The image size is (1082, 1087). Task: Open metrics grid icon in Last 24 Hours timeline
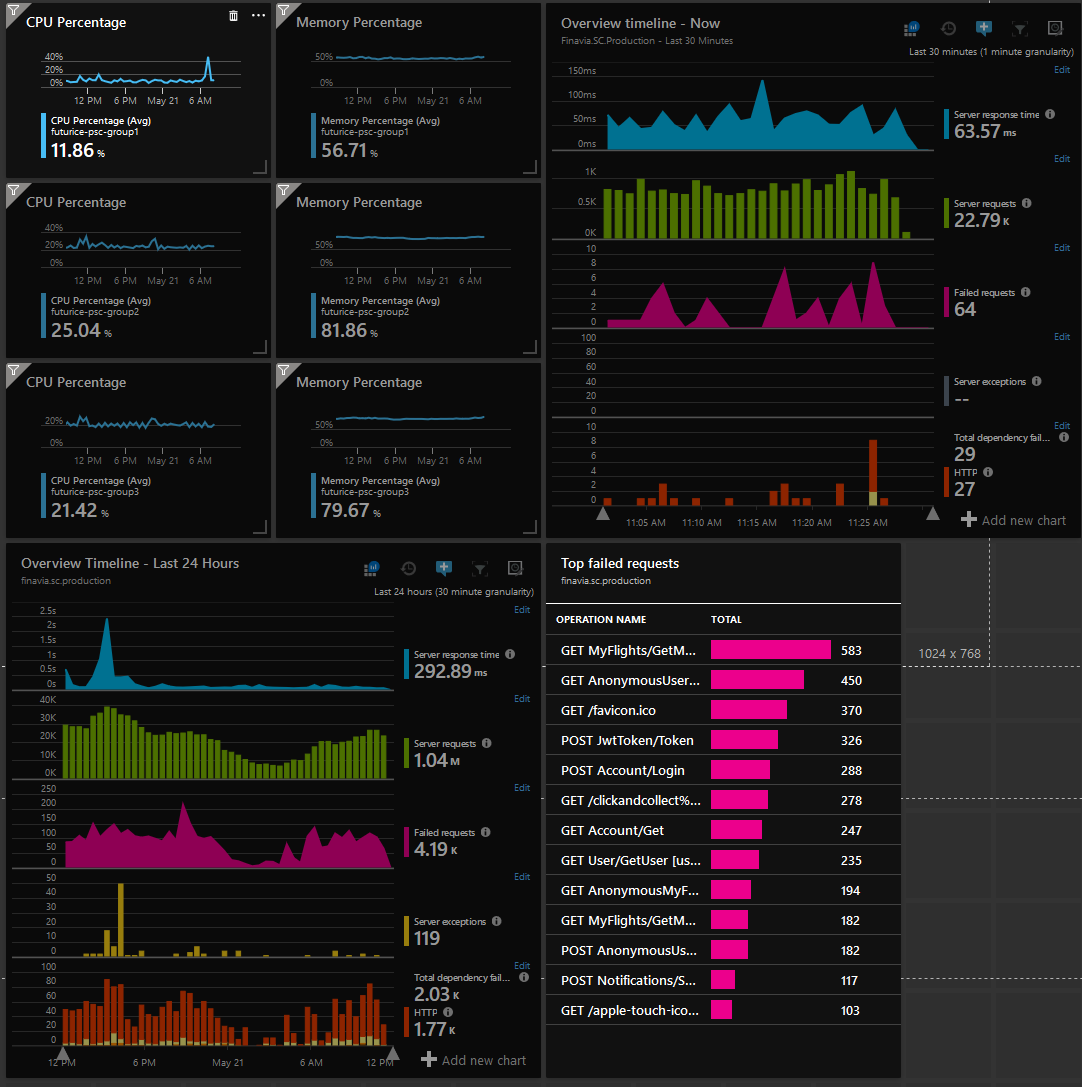(x=372, y=568)
